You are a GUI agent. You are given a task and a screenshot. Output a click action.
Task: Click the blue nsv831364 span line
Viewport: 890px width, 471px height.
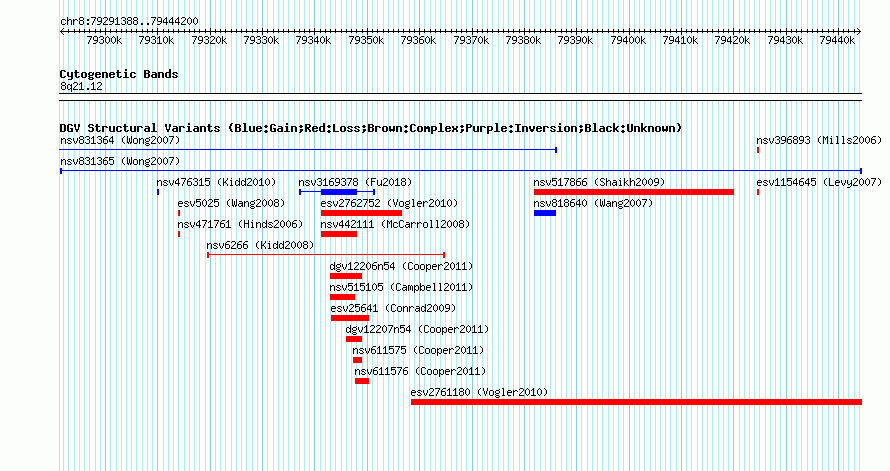click(x=308, y=150)
